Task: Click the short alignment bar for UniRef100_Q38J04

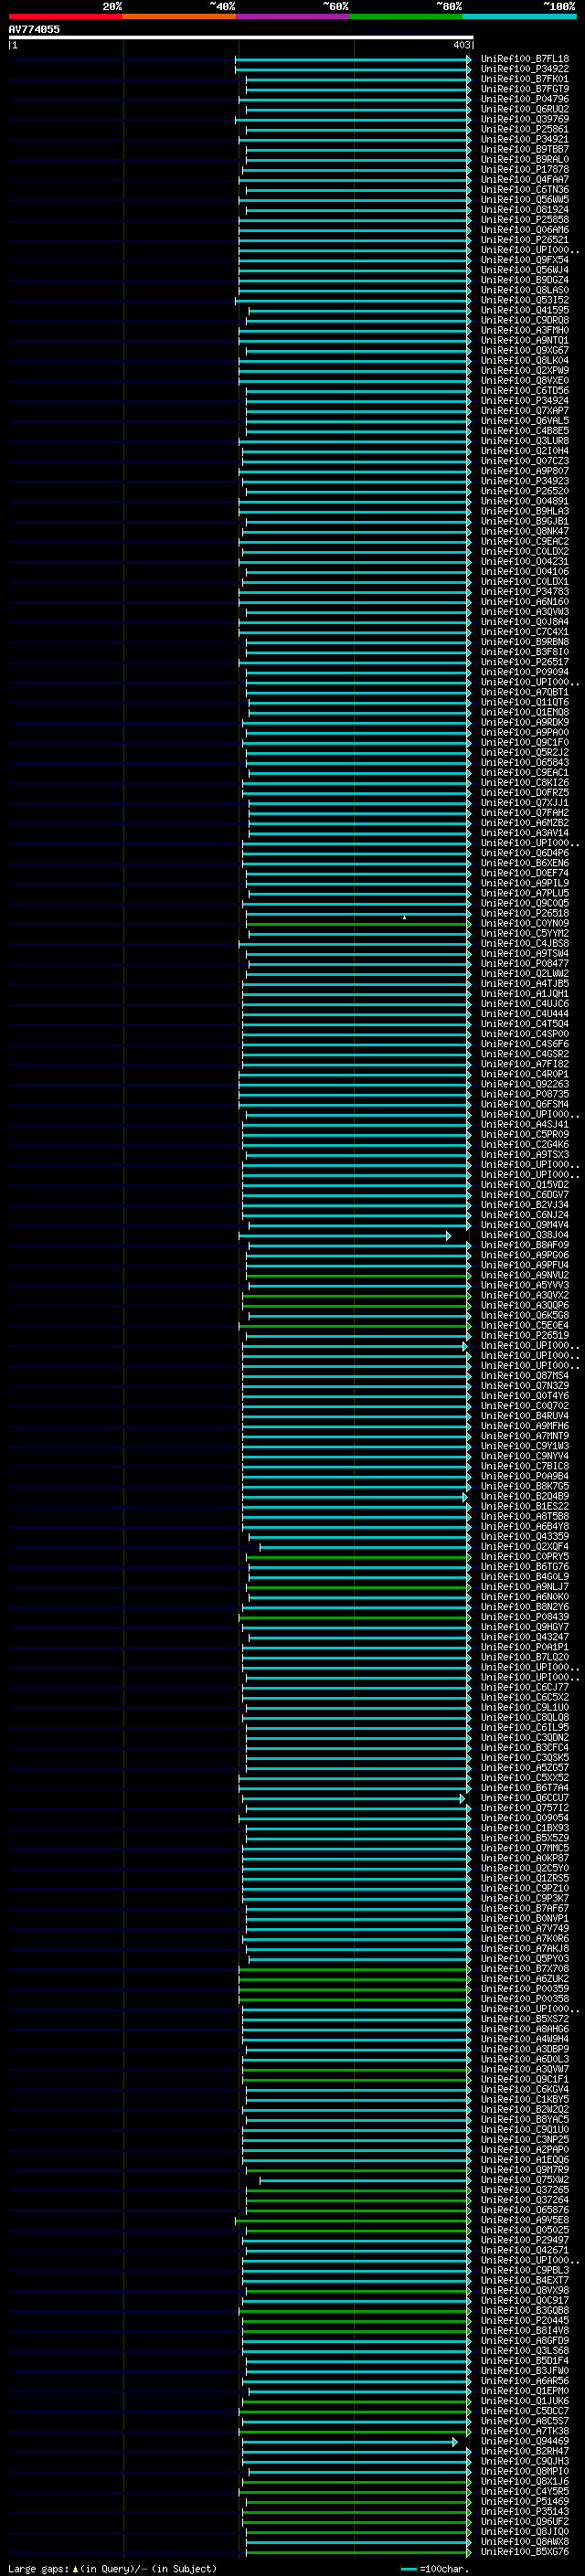Action: coord(344,1236)
